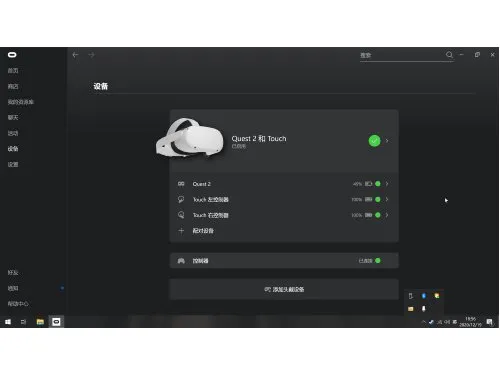
Task: Click the Touch left controller icon
Action: pyautogui.click(x=181, y=199)
